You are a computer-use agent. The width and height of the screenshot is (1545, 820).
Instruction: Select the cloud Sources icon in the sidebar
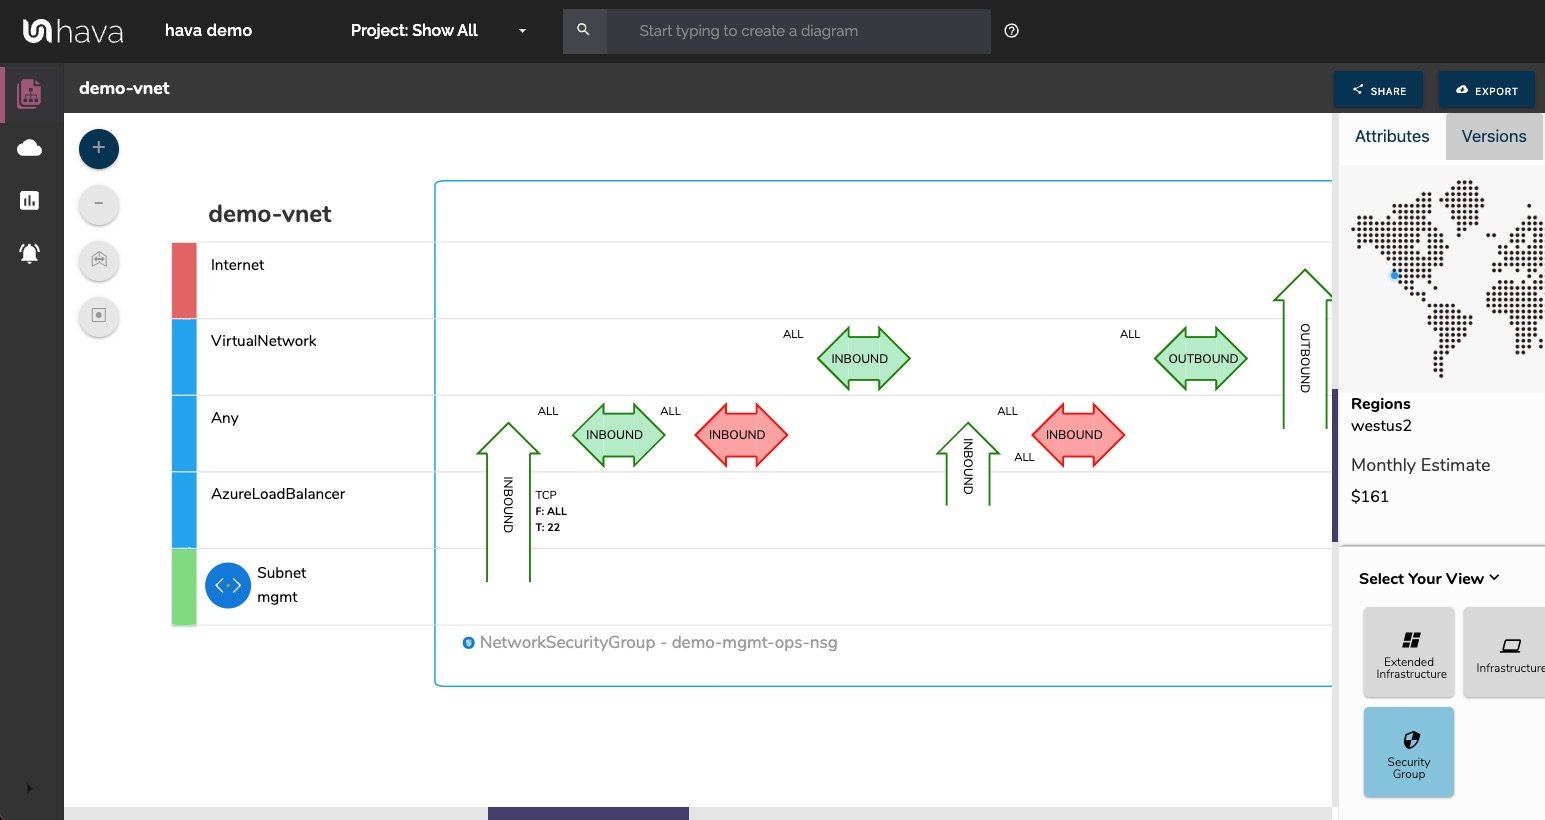(30, 147)
